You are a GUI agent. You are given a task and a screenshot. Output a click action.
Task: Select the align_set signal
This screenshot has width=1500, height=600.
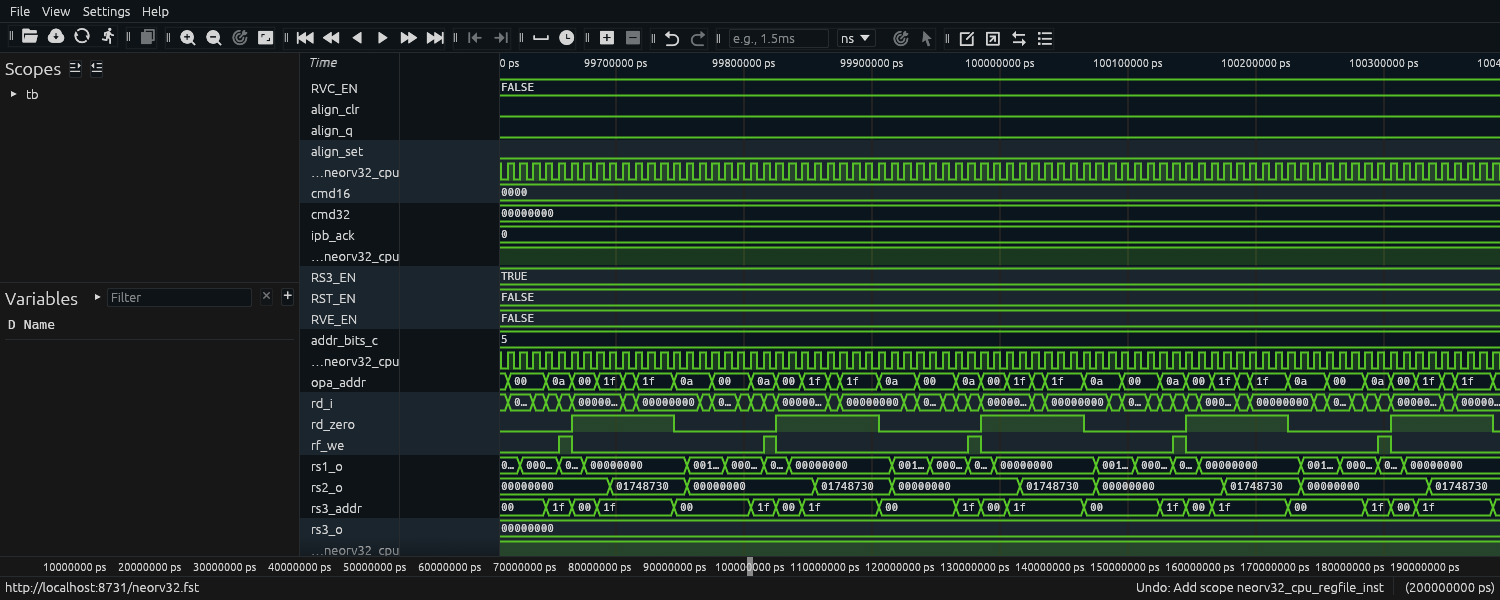337,151
